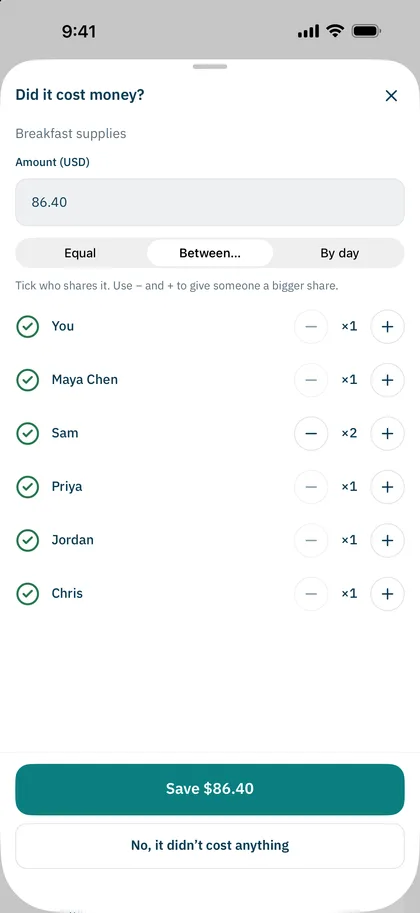This screenshot has width=420, height=913.
Task: Uncheck You from sharing the cost
Action: (x=27, y=327)
